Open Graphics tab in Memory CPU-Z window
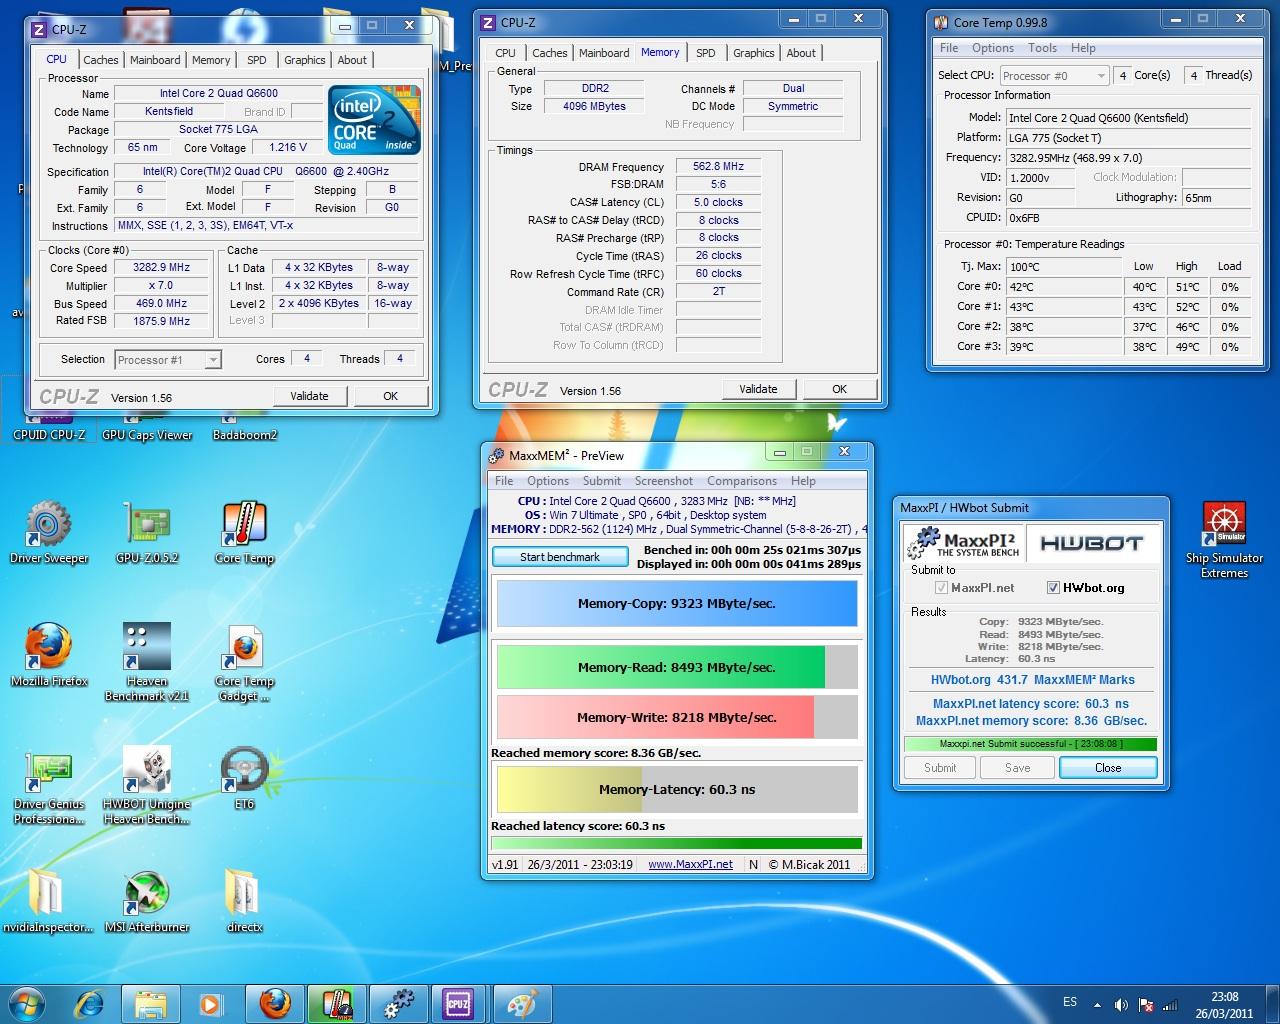Viewport: 1280px width, 1024px height. click(x=753, y=53)
